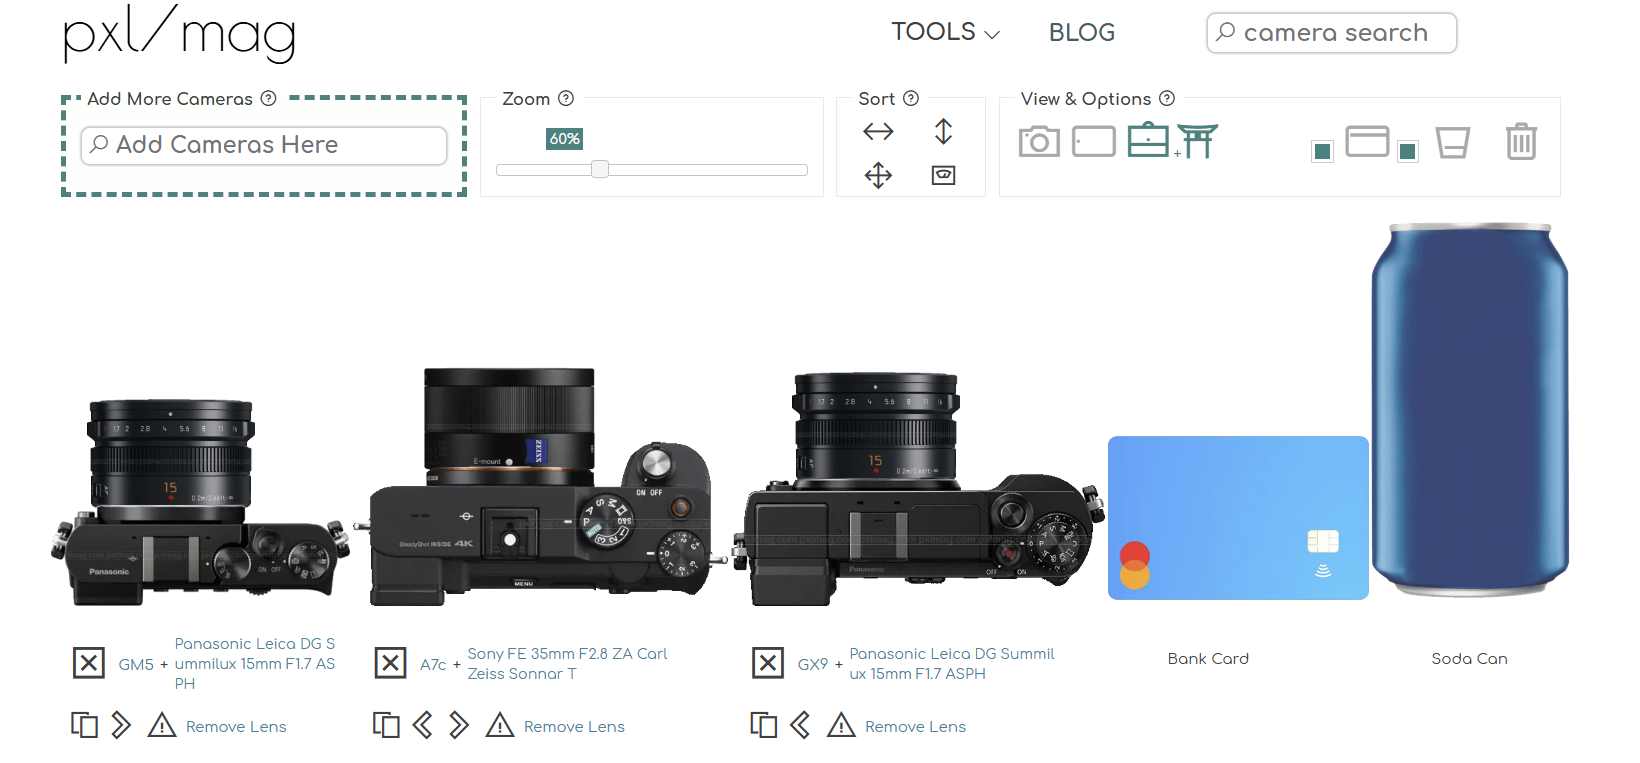This screenshot has width=1640, height=763.
Task: Click the torii gate icon
Action: coord(1197,141)
